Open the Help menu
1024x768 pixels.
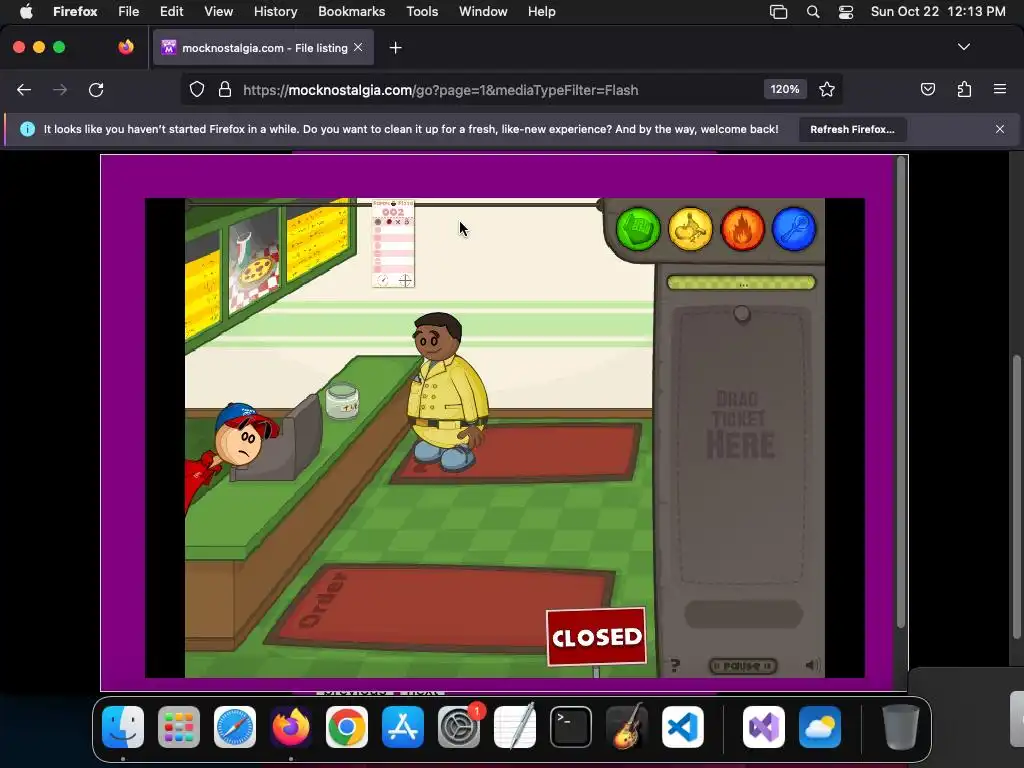(x=542, y=12)
